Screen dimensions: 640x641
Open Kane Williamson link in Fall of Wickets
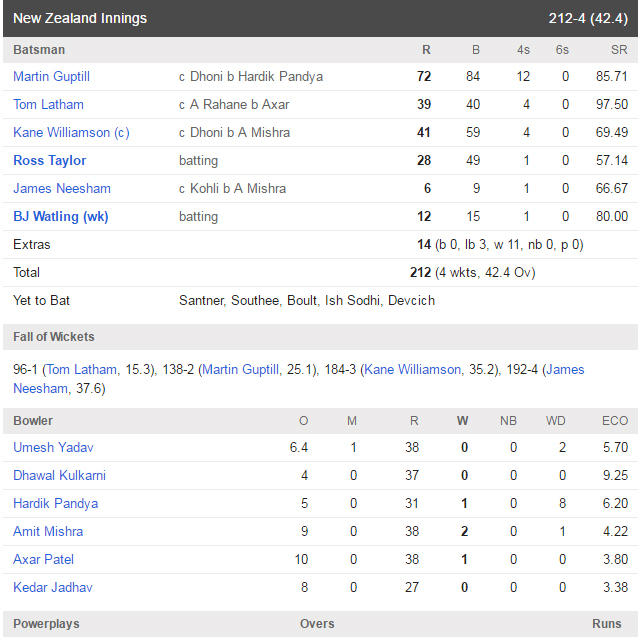412,370
